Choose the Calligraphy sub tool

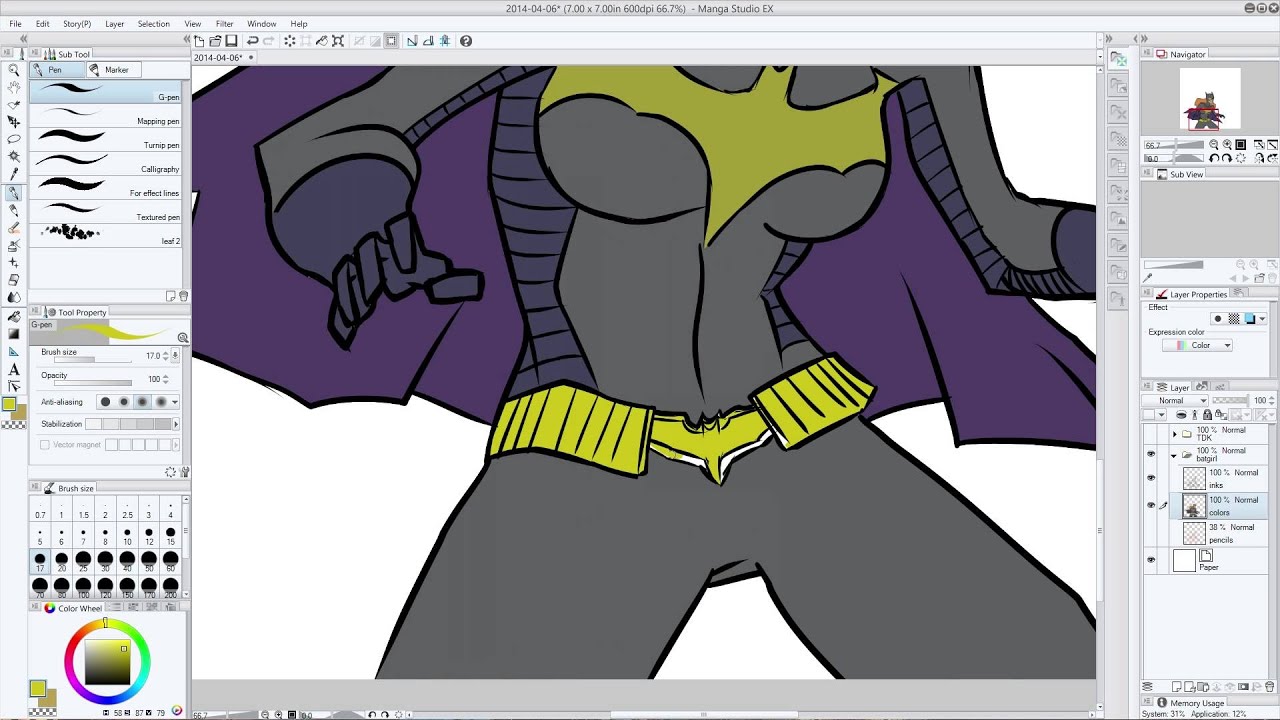pos(106,162)
